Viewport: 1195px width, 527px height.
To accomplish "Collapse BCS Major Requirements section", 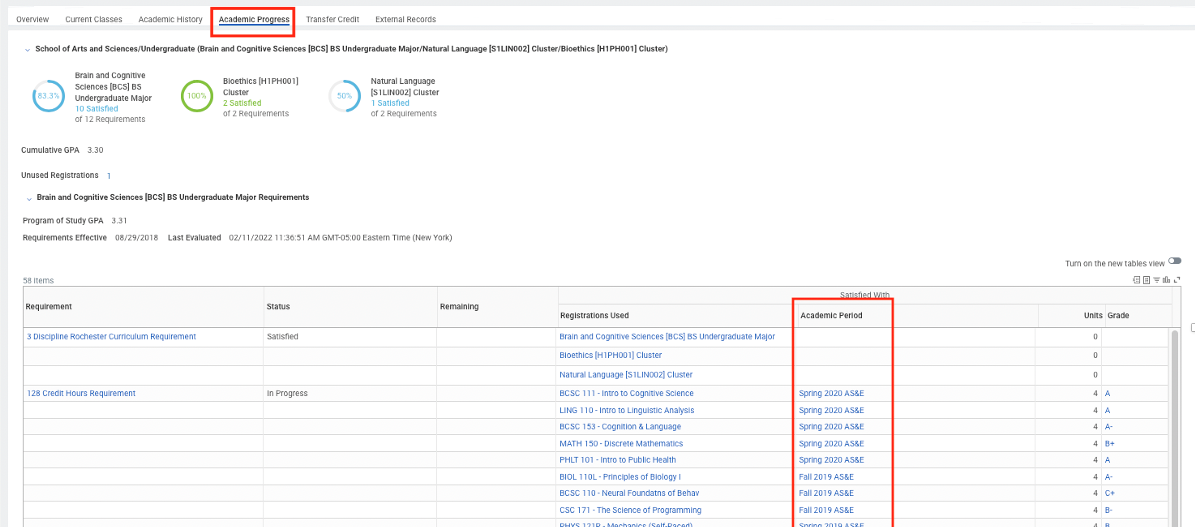I will (x=29, y=198).
